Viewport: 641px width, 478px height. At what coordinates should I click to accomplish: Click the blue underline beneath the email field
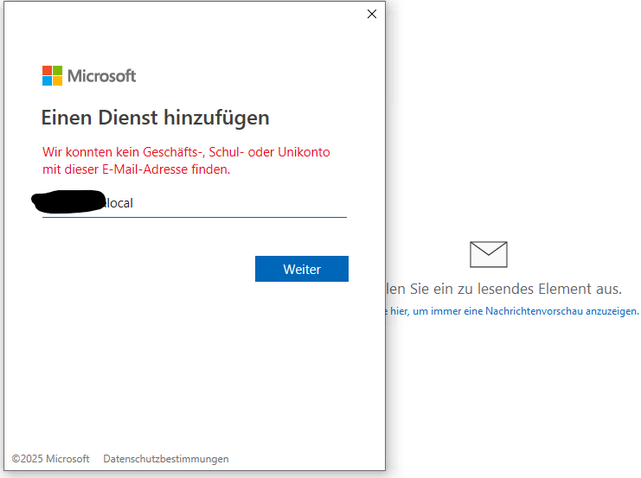[x=195, y=217]
